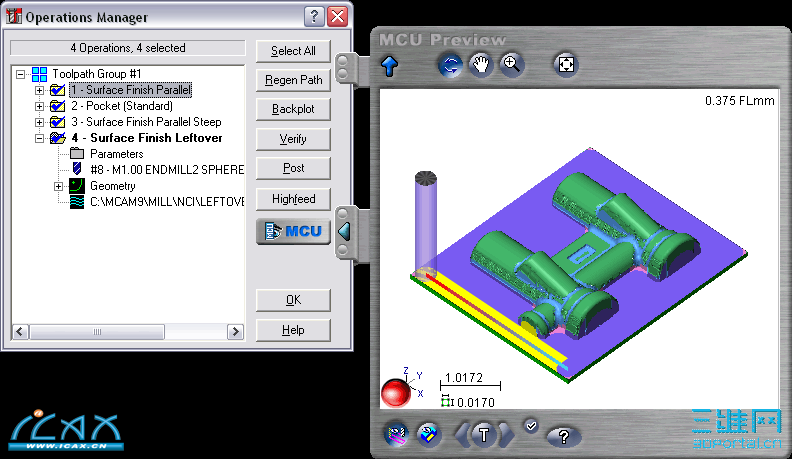Click the Highfeed button
Viewport: 792px width, 459px height.
point(293,199)
